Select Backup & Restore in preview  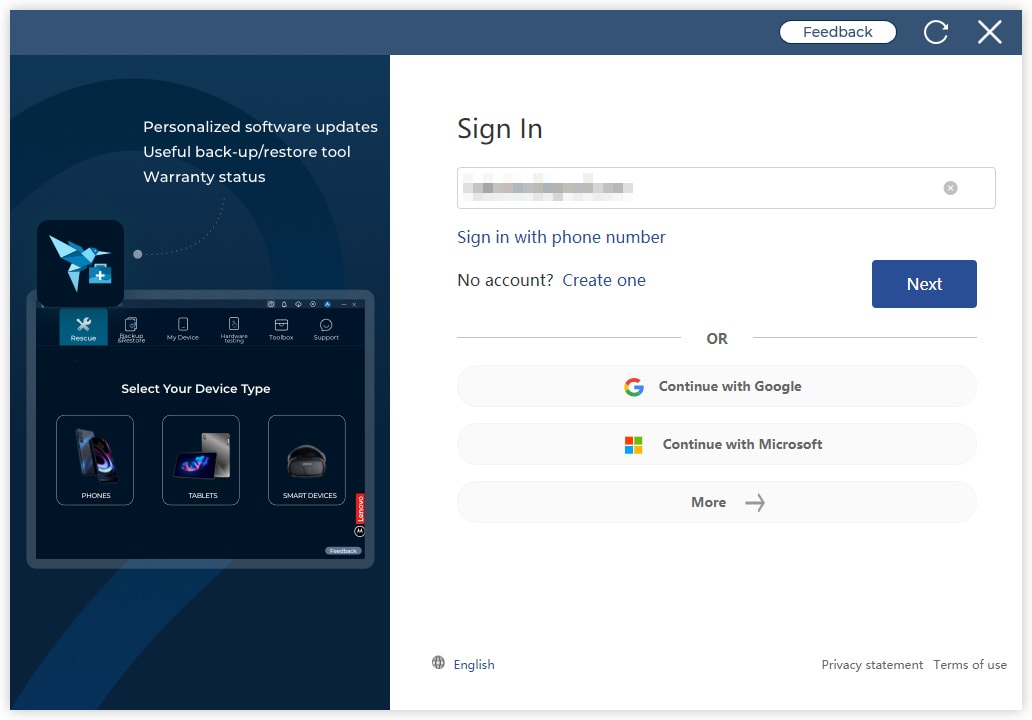click(x=131, y=329)
